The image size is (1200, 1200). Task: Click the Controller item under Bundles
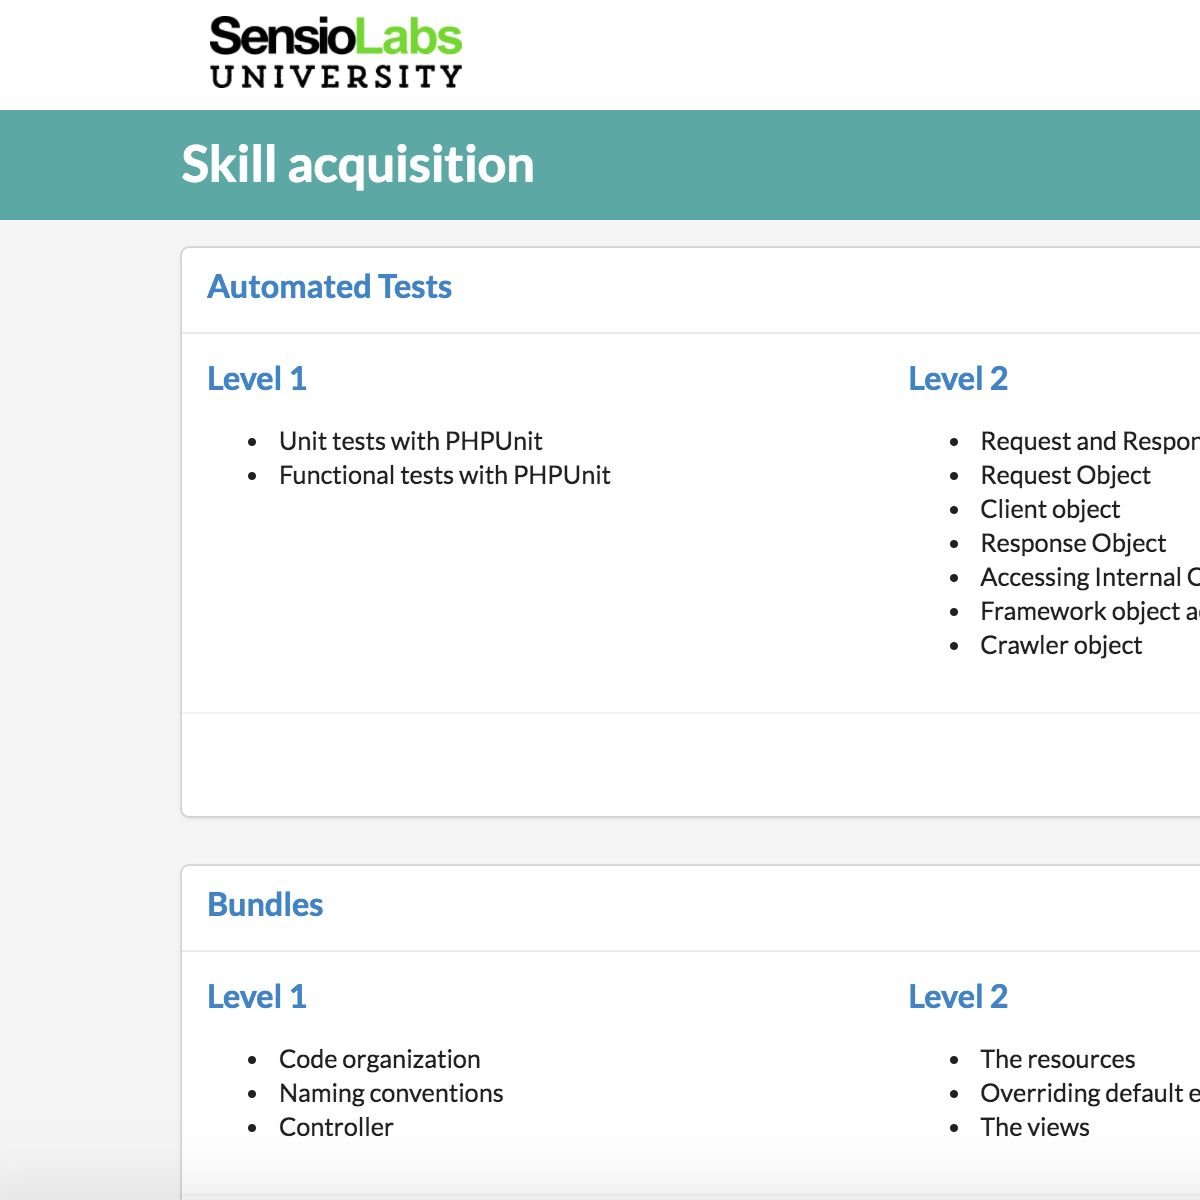click(336, 1127)
